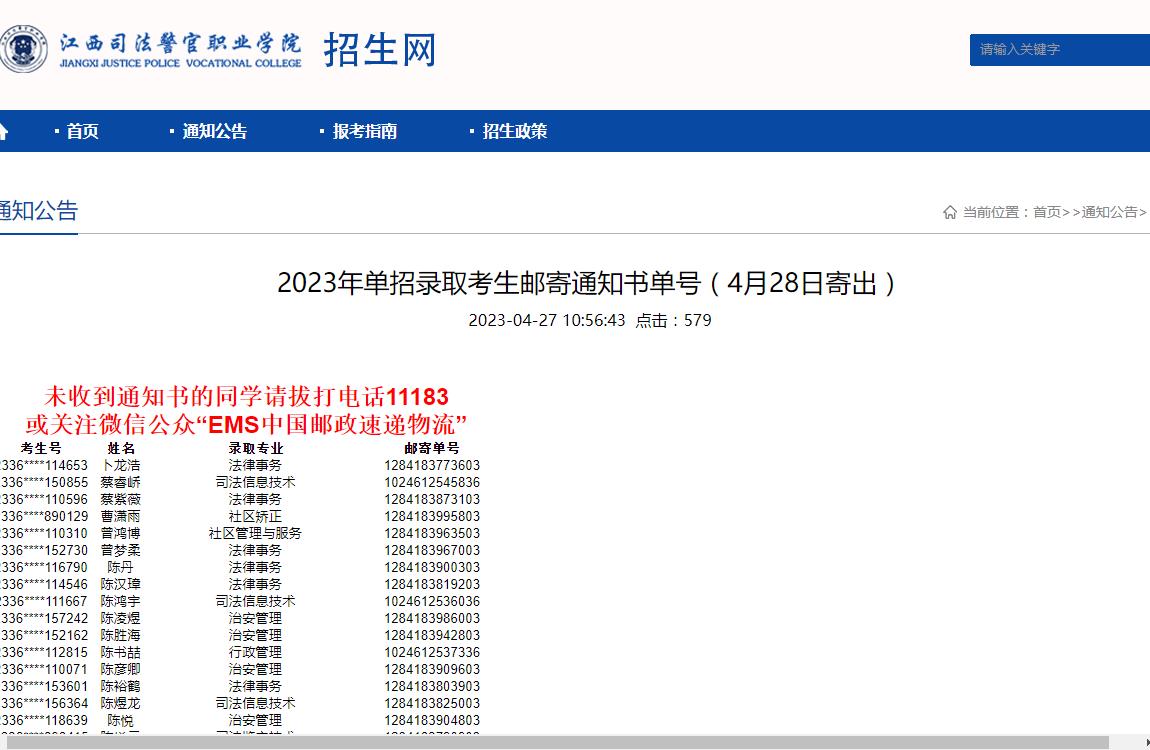Image resolution: width=1150 pixels, height=750 pixels.
Task: Select the name 陈丹
Action: pyautogui.click(x=121, y=567)
